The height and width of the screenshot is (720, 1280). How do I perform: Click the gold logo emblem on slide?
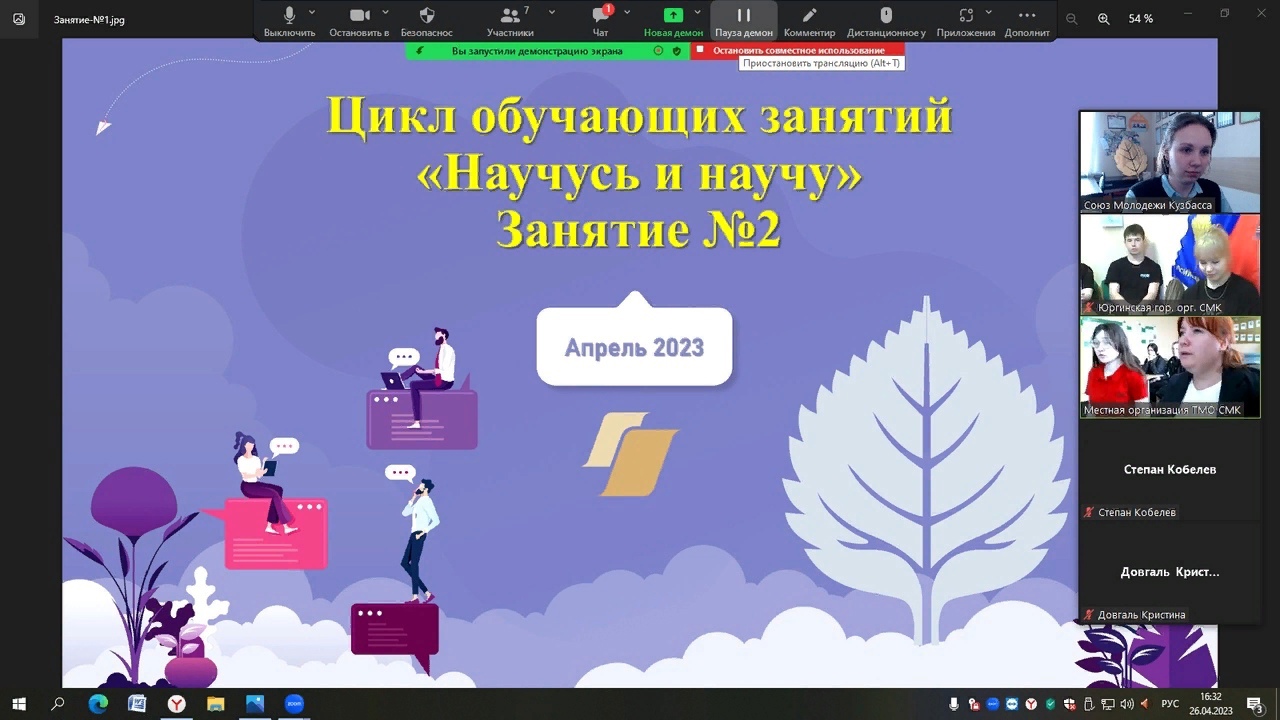630,454
